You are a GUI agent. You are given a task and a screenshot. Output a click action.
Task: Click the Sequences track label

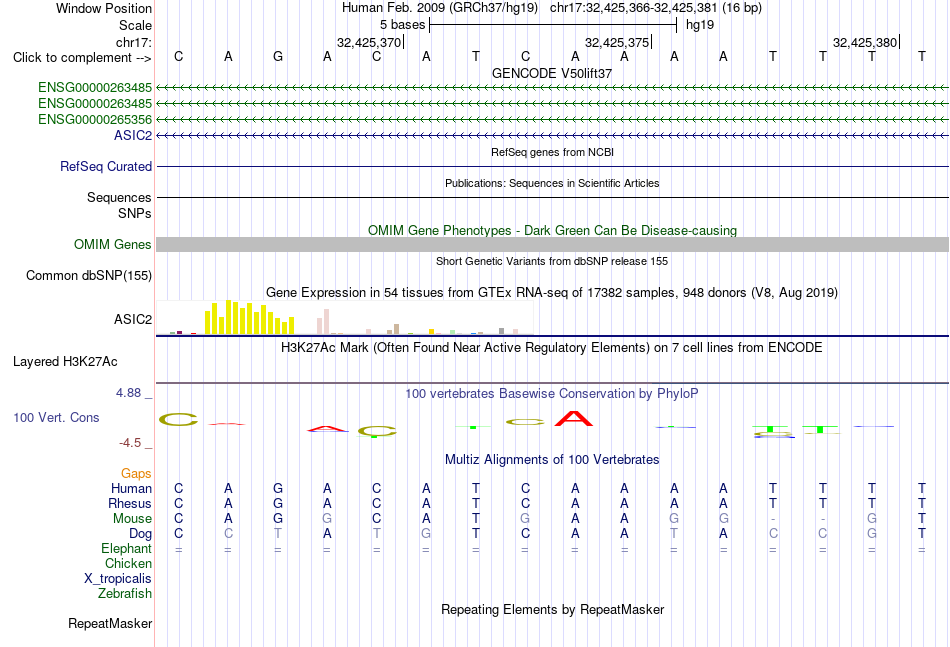[x=119, y=197]
